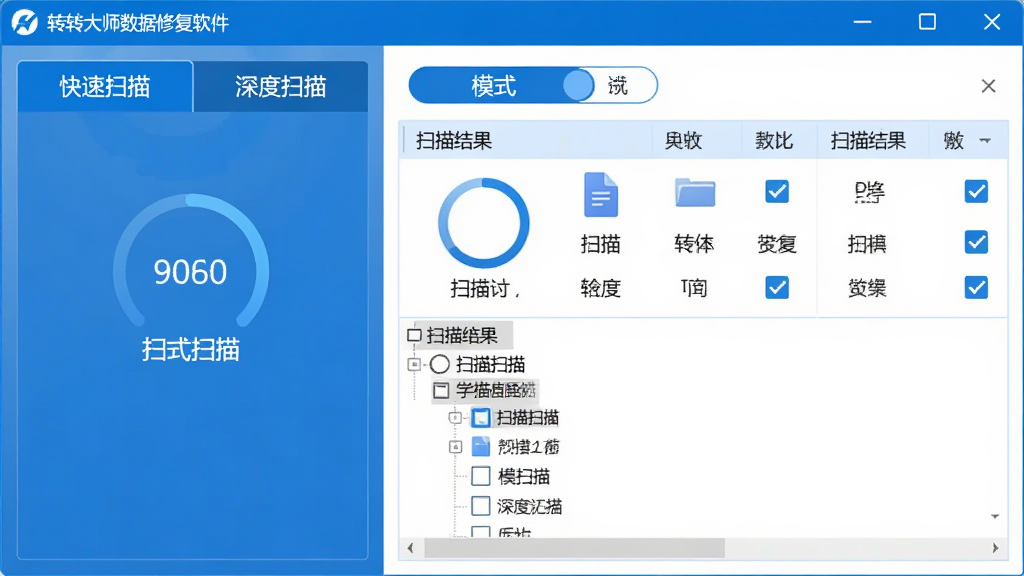Check the 扫描结果 root tree checkbox

(x=414, y=336)
